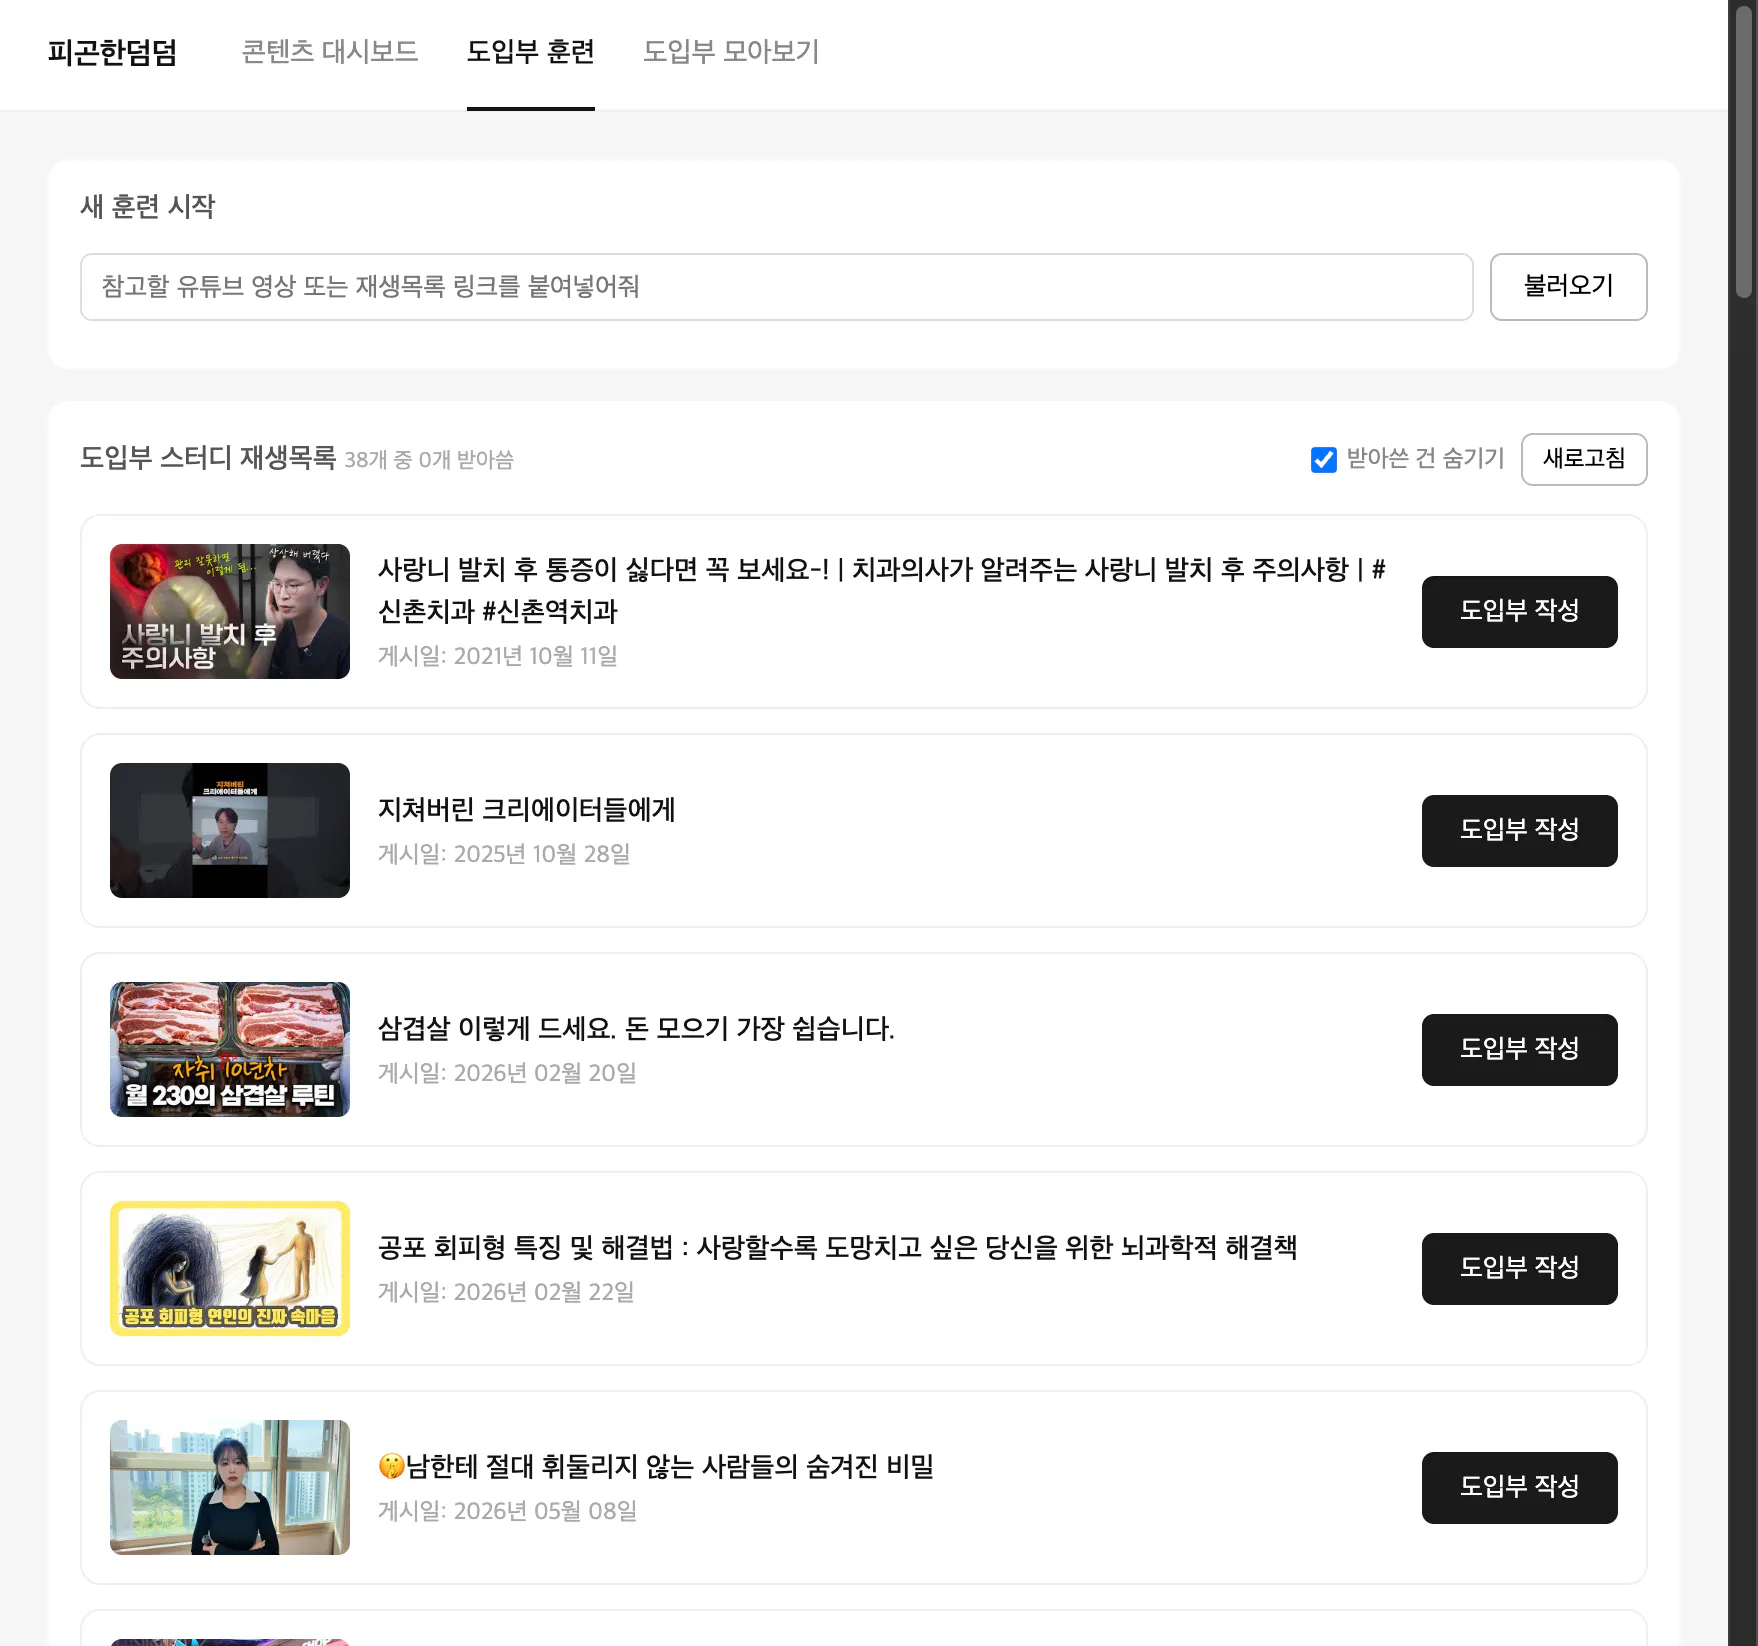Select the 도입부 훈련 tab
Screen dimensions: 1758x1646
point(531,52)
